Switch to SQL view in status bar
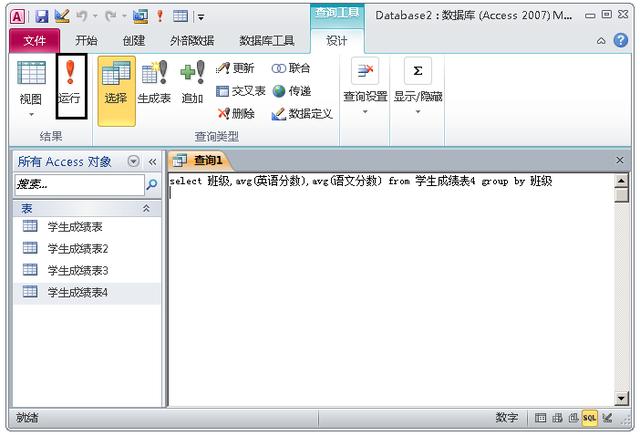Viewport: 640px width, 436px height. 589,418
